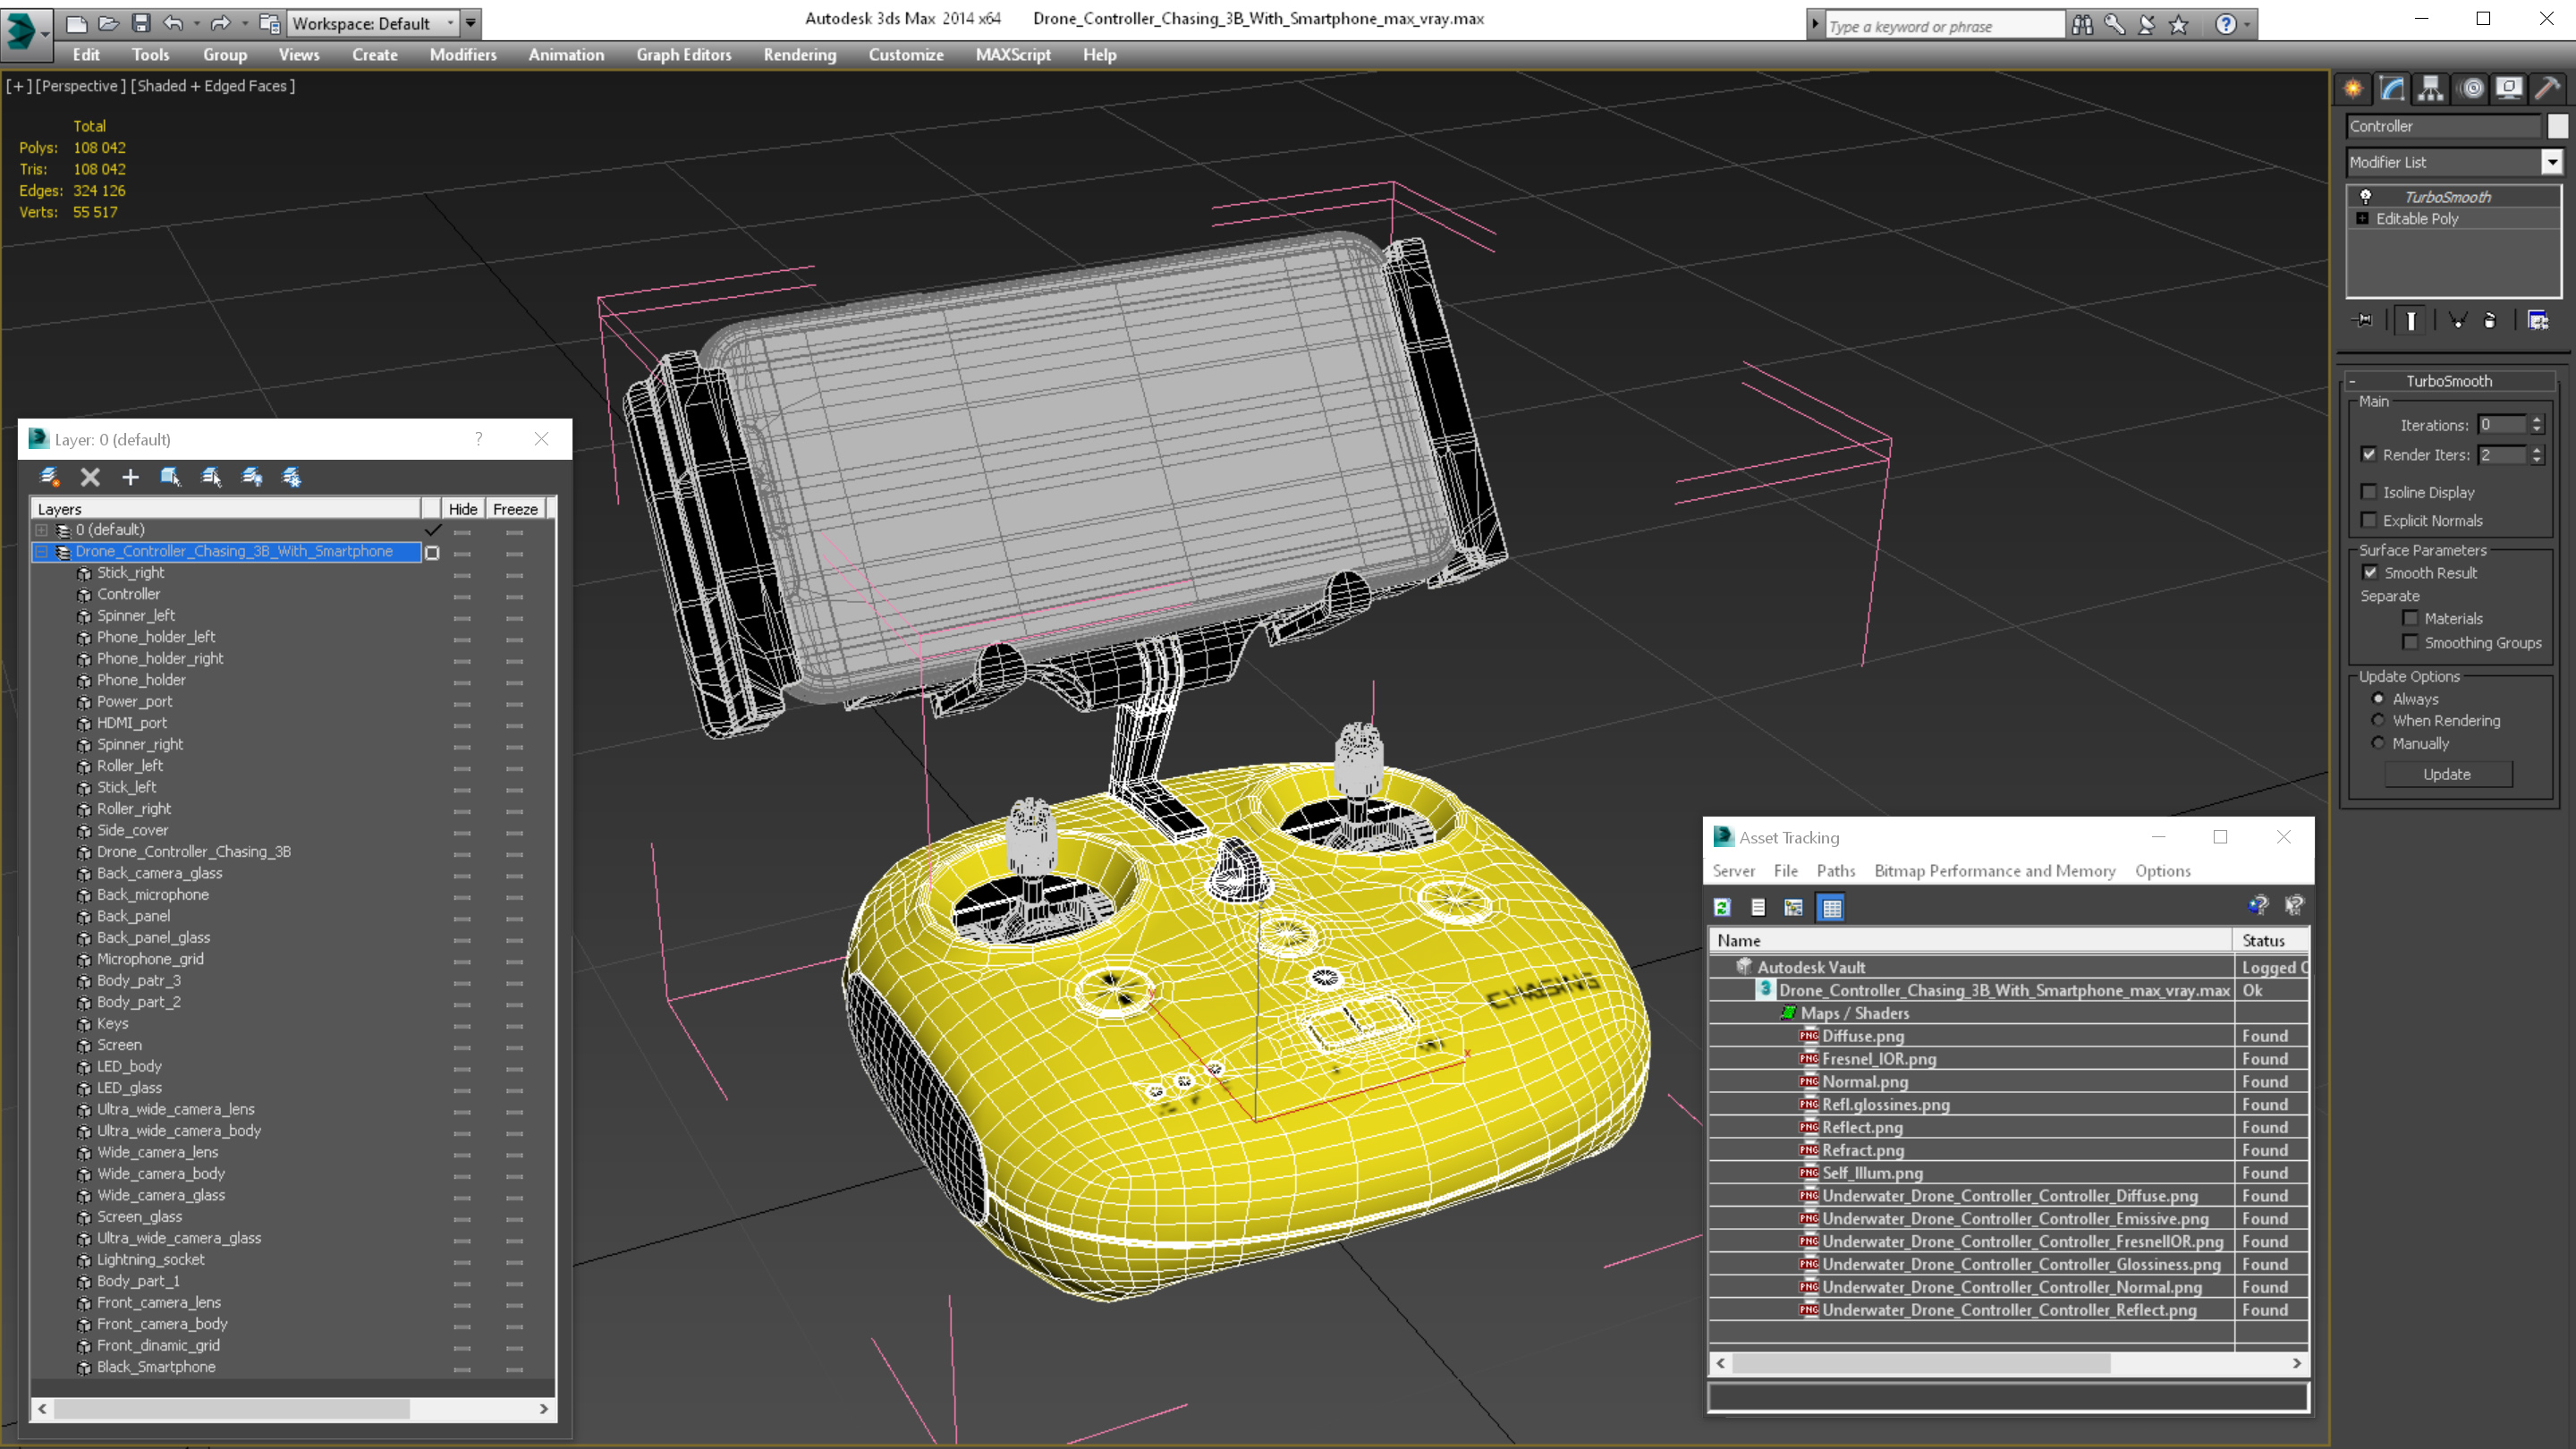Click Remove Modifier from stack icon
Screen dimensions: 2576x1449
point(2490,320)
